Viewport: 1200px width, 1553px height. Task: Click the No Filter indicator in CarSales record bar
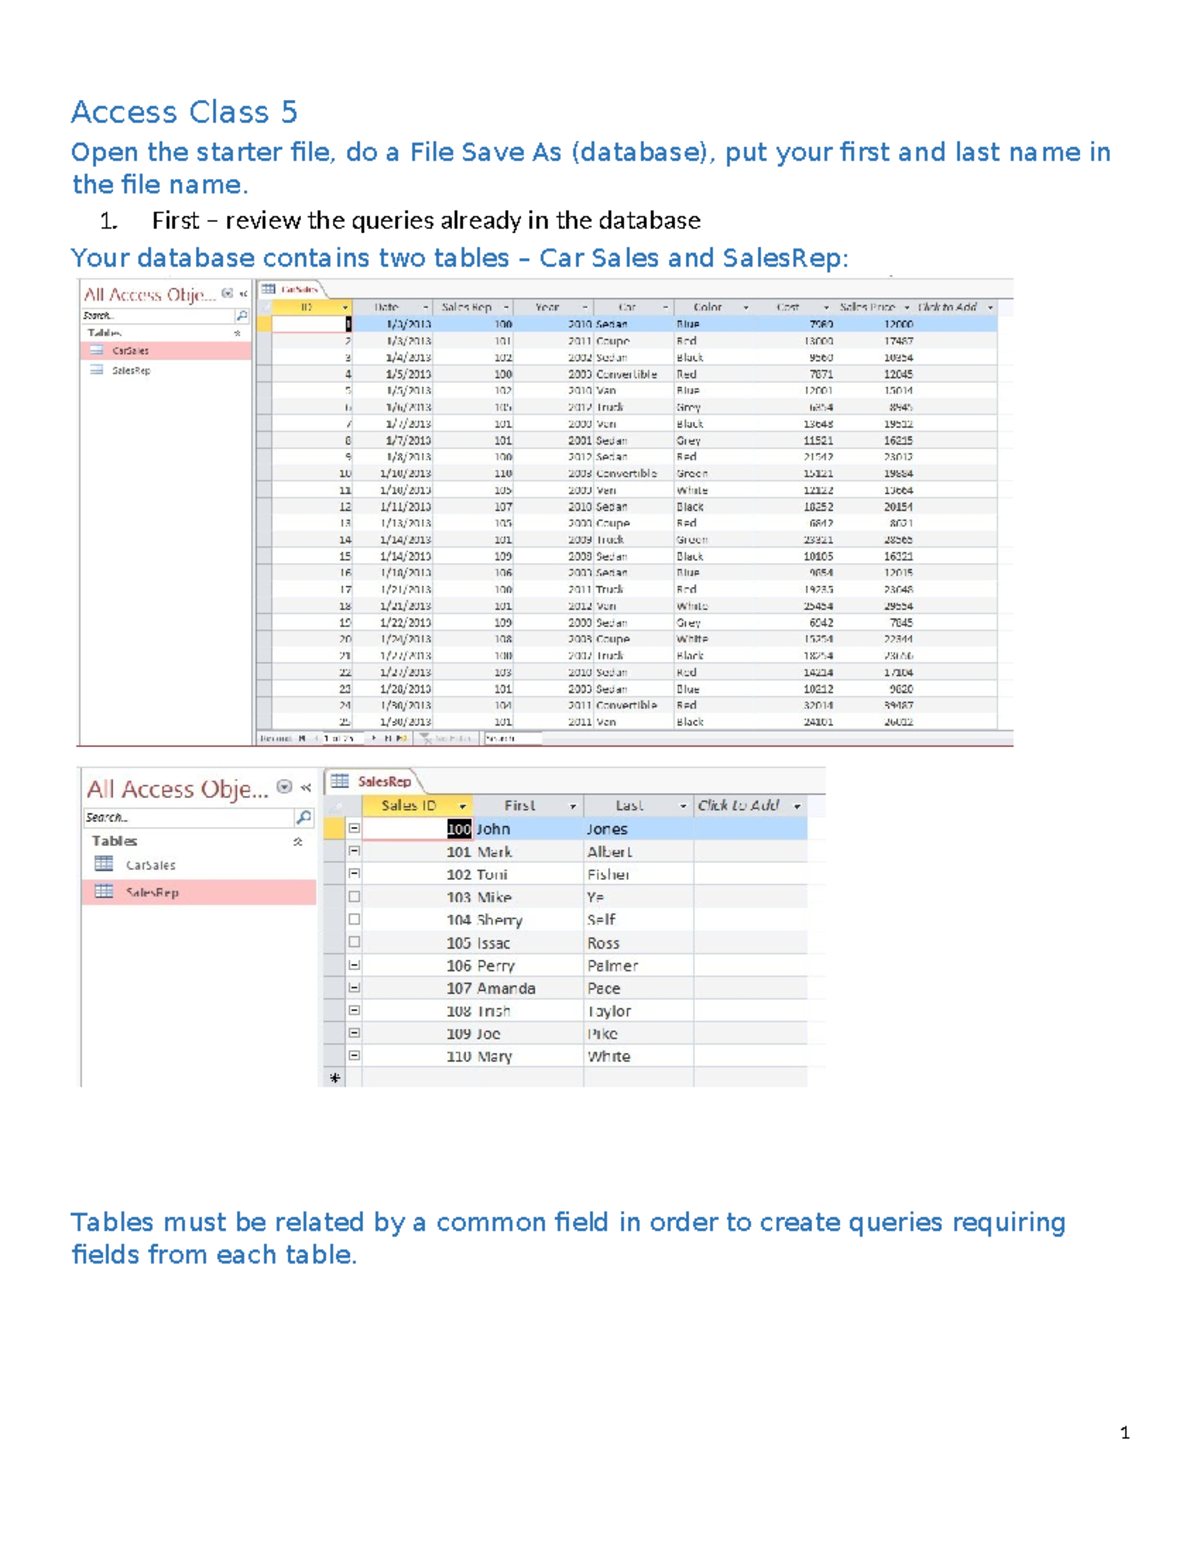pyautogui.click(x=445, y=738)
